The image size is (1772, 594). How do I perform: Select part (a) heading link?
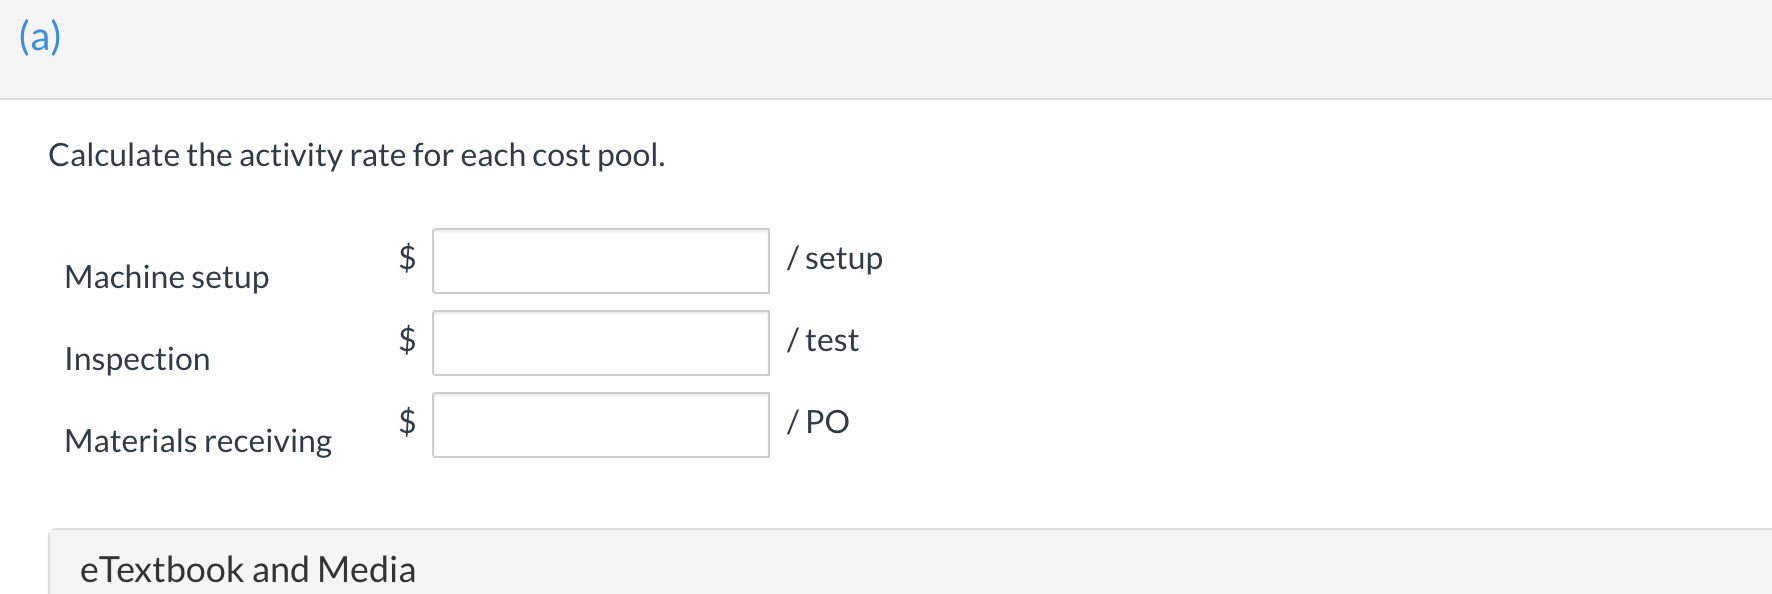38,36
